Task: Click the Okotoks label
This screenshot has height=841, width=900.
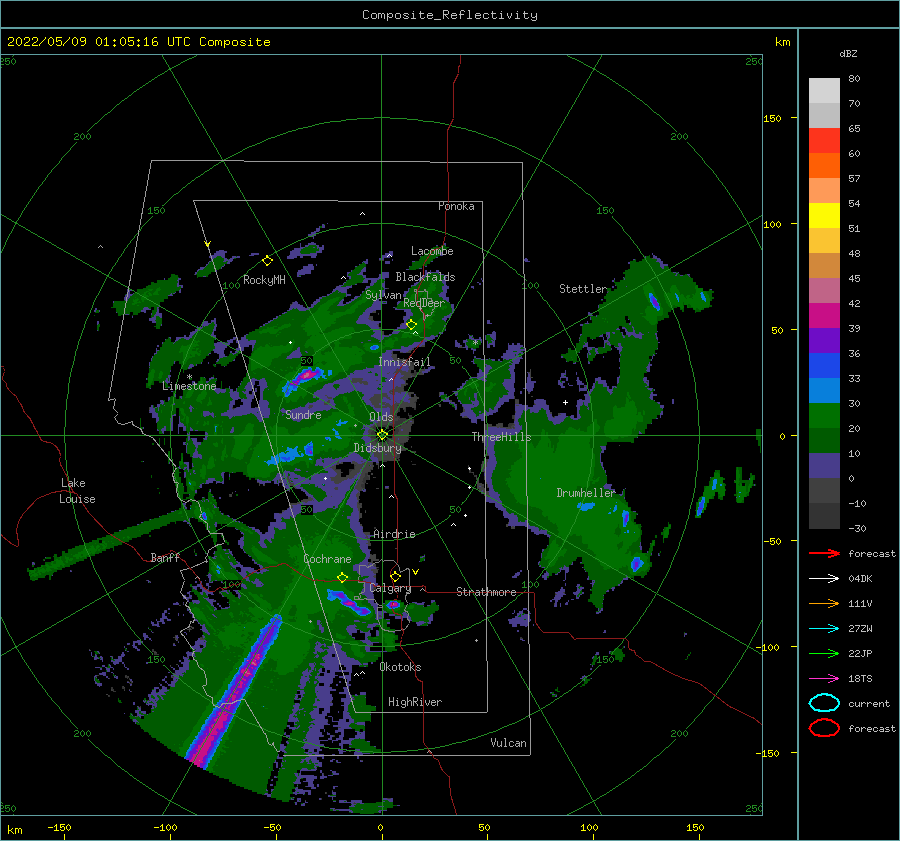Action: 400,667
